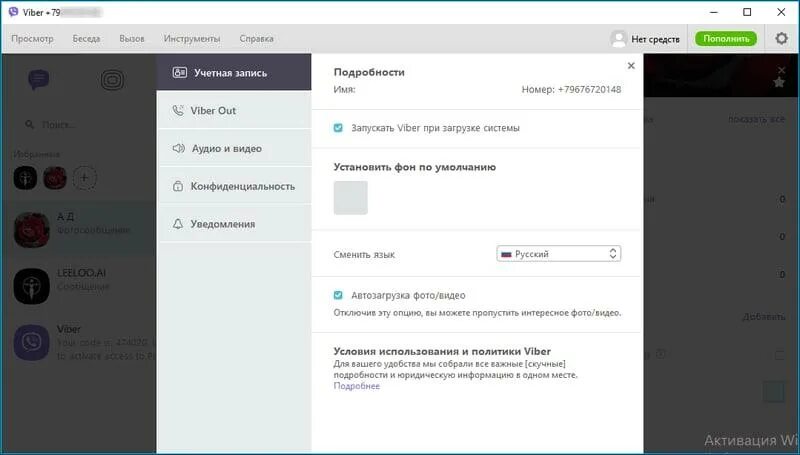Click the Условия использования и политики Viber heading
The image size is (800, 455).
coord(442,351)
